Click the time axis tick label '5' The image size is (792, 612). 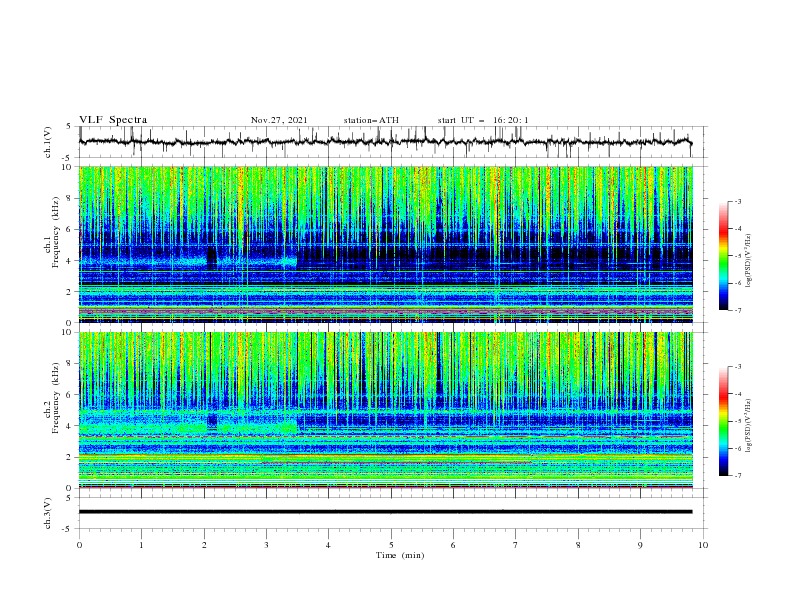391,545
